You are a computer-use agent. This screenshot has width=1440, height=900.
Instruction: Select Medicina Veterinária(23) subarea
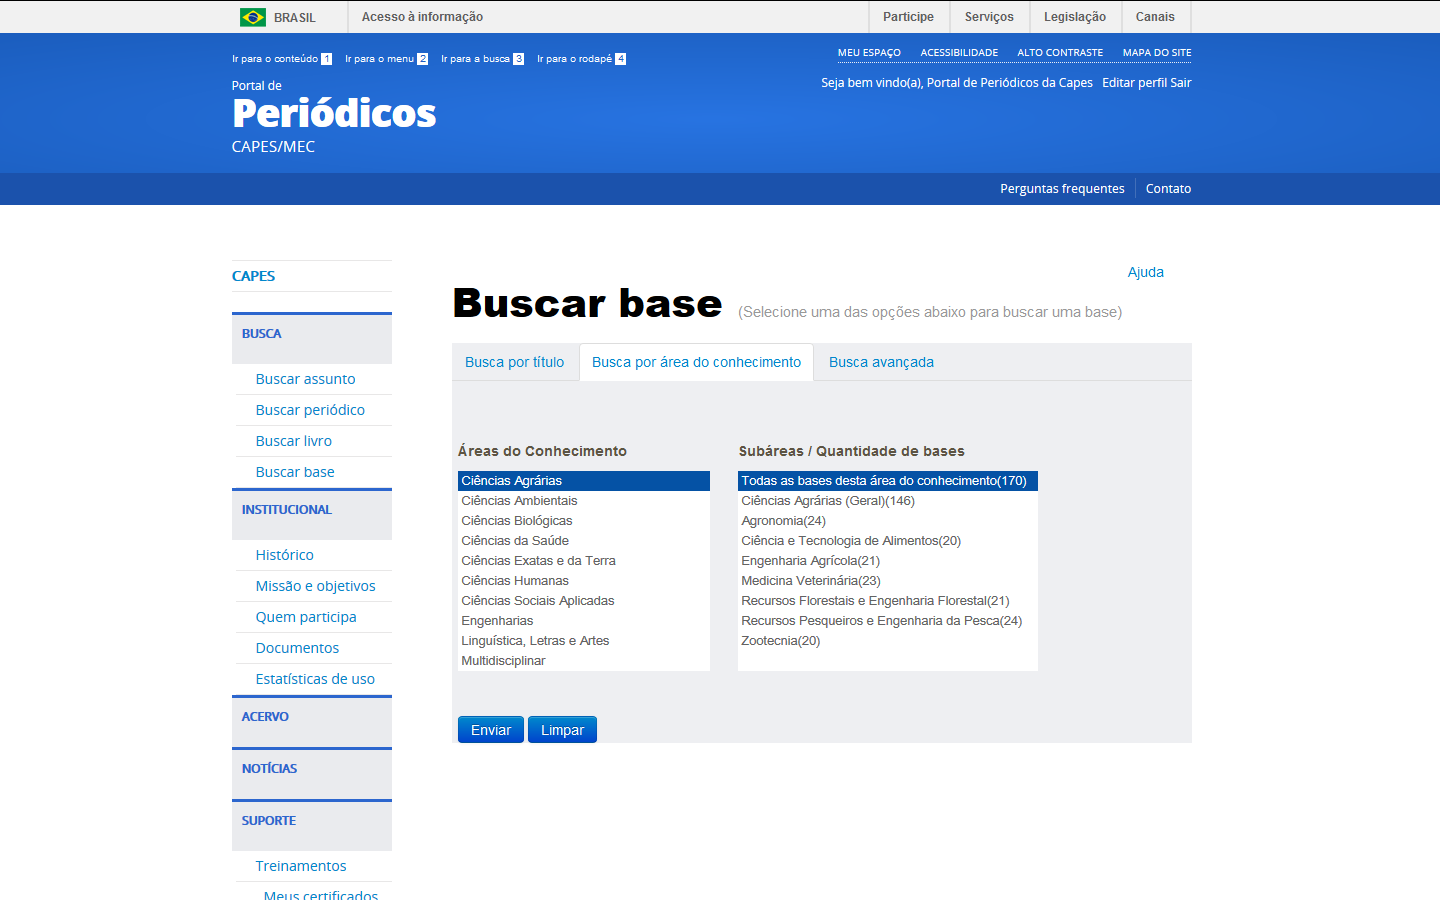tap(888, 581)
